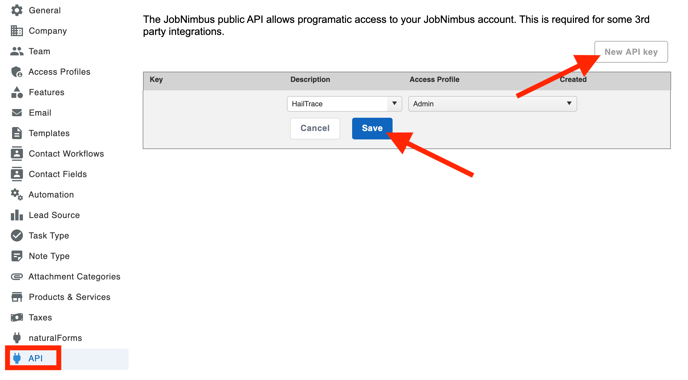This screenshot has height=380, width=688.
Task: Click the Email envelope icon
Action: (x=17, y=113)
